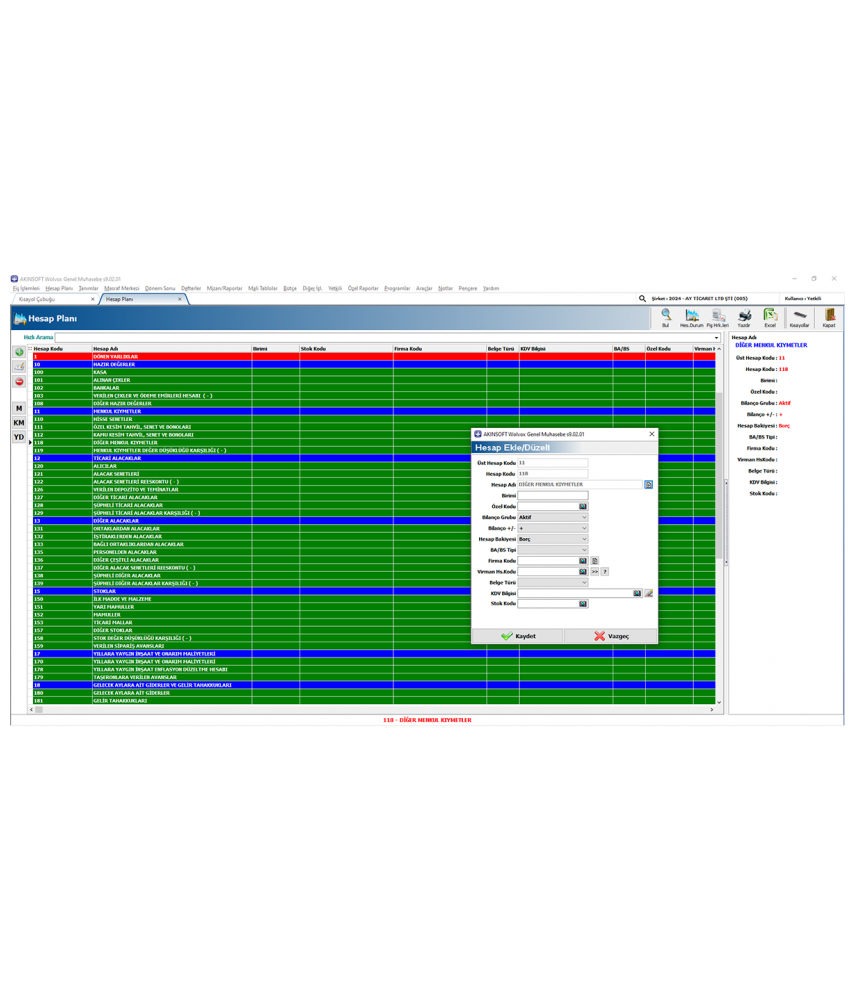Viewport: 855px width, 1000px height.
Task: Click the Bul search toolbar icon
Action: (x=666, y=316)
